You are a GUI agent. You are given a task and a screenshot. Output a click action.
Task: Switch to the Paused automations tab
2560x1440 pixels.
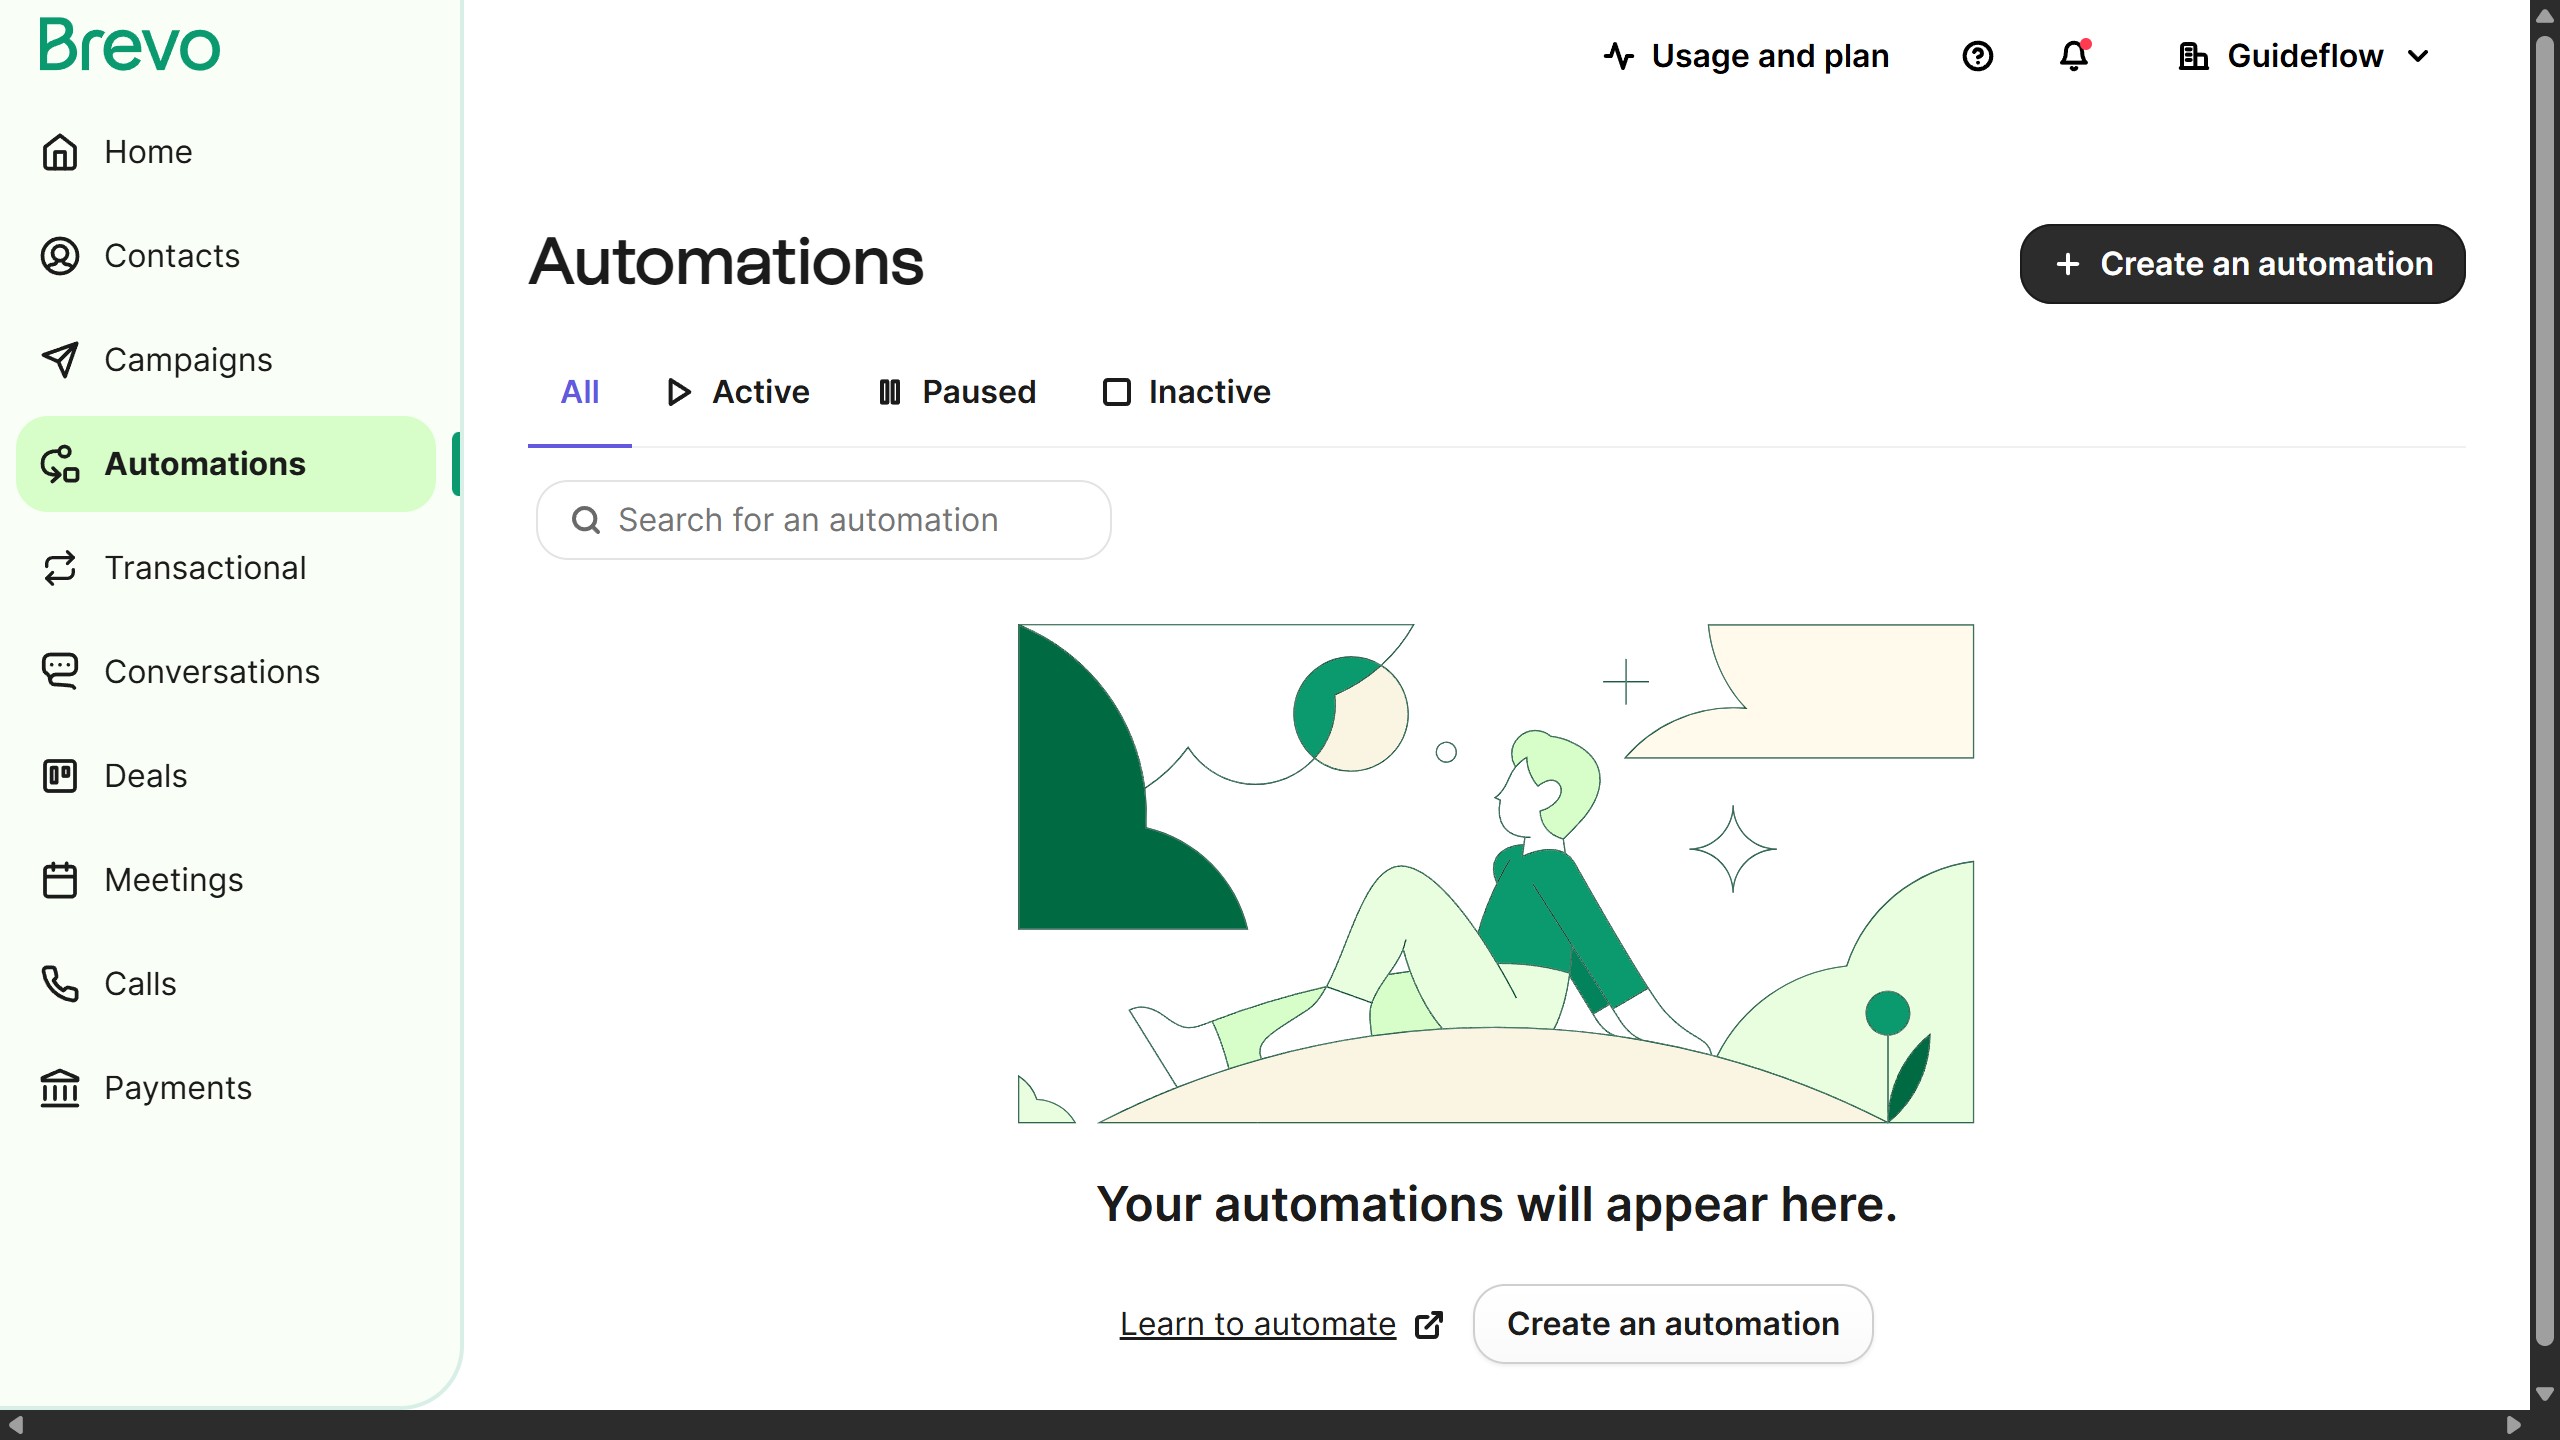click(x=957, y=392)
